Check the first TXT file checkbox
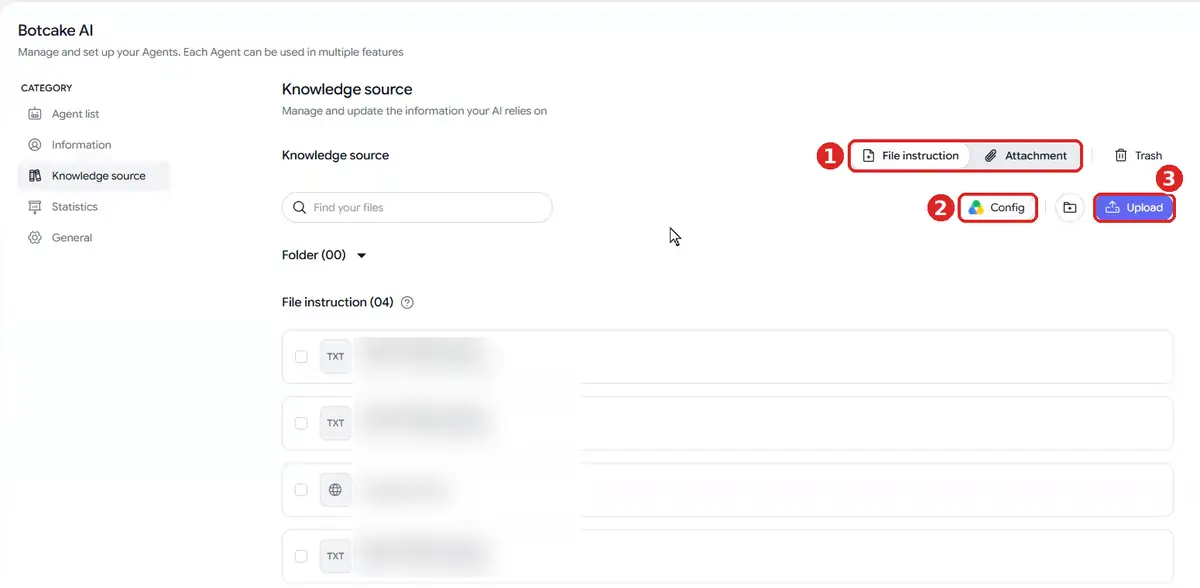This screenshot has width=1200, height=588. pos(301,357)
